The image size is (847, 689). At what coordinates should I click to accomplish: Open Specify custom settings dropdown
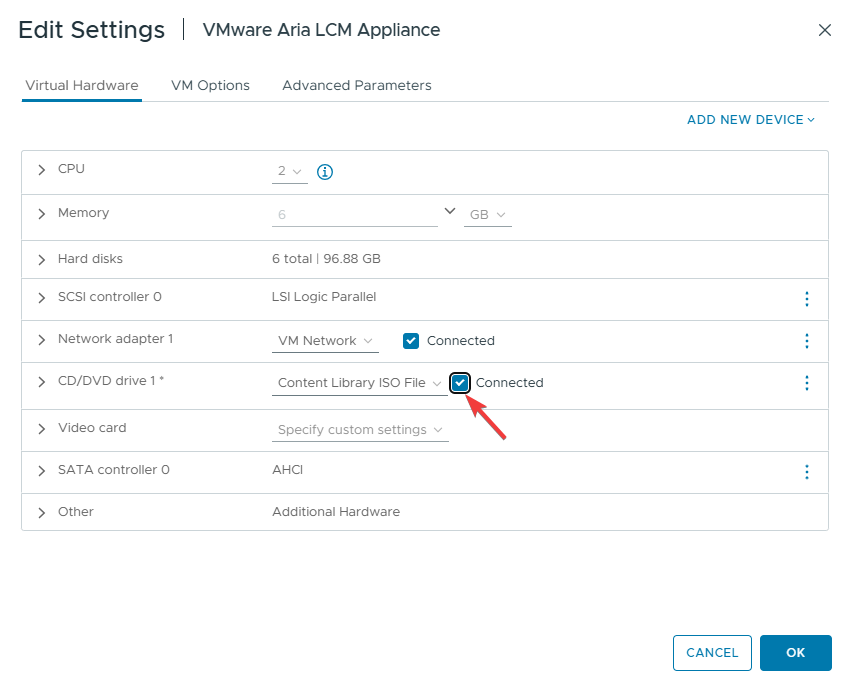point(360,430)
